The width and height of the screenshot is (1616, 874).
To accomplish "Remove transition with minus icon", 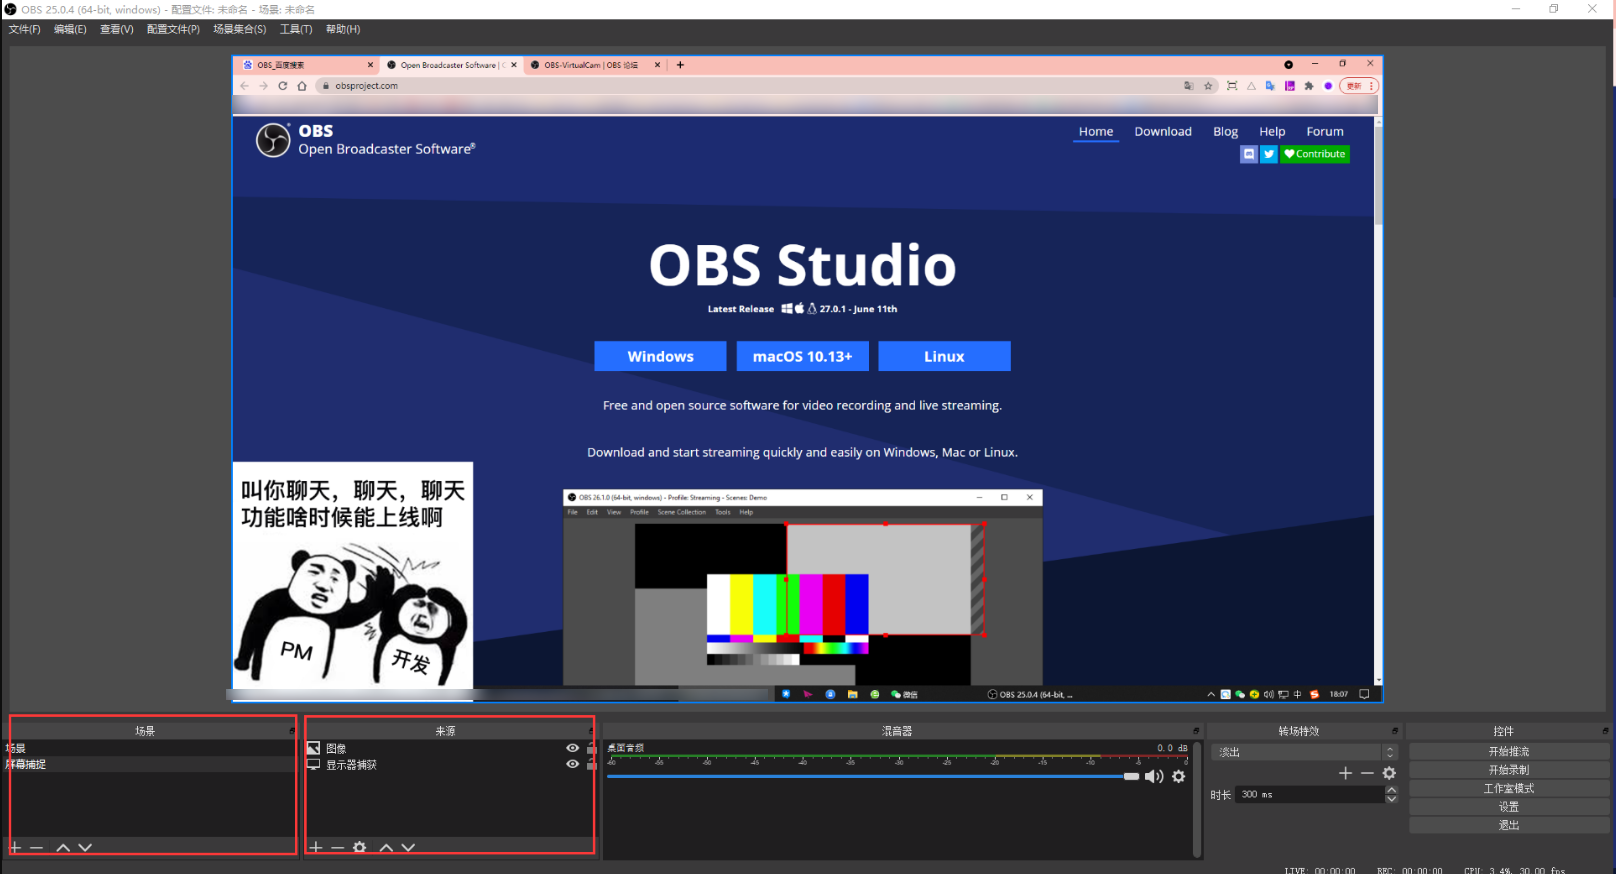I will tap(1367, 773).
